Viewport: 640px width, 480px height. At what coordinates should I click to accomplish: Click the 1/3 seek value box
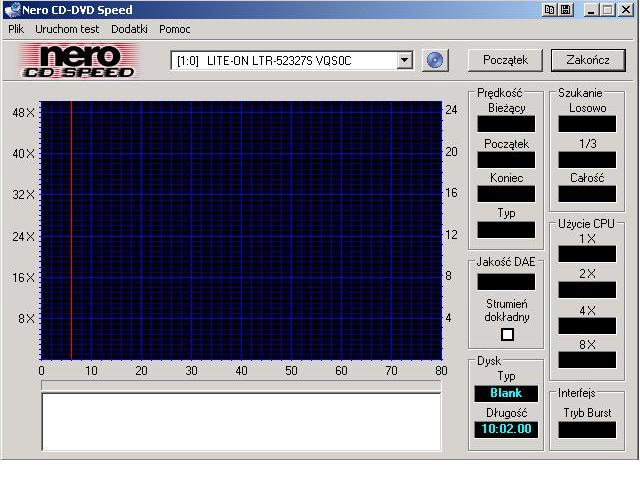coord(587,160)
